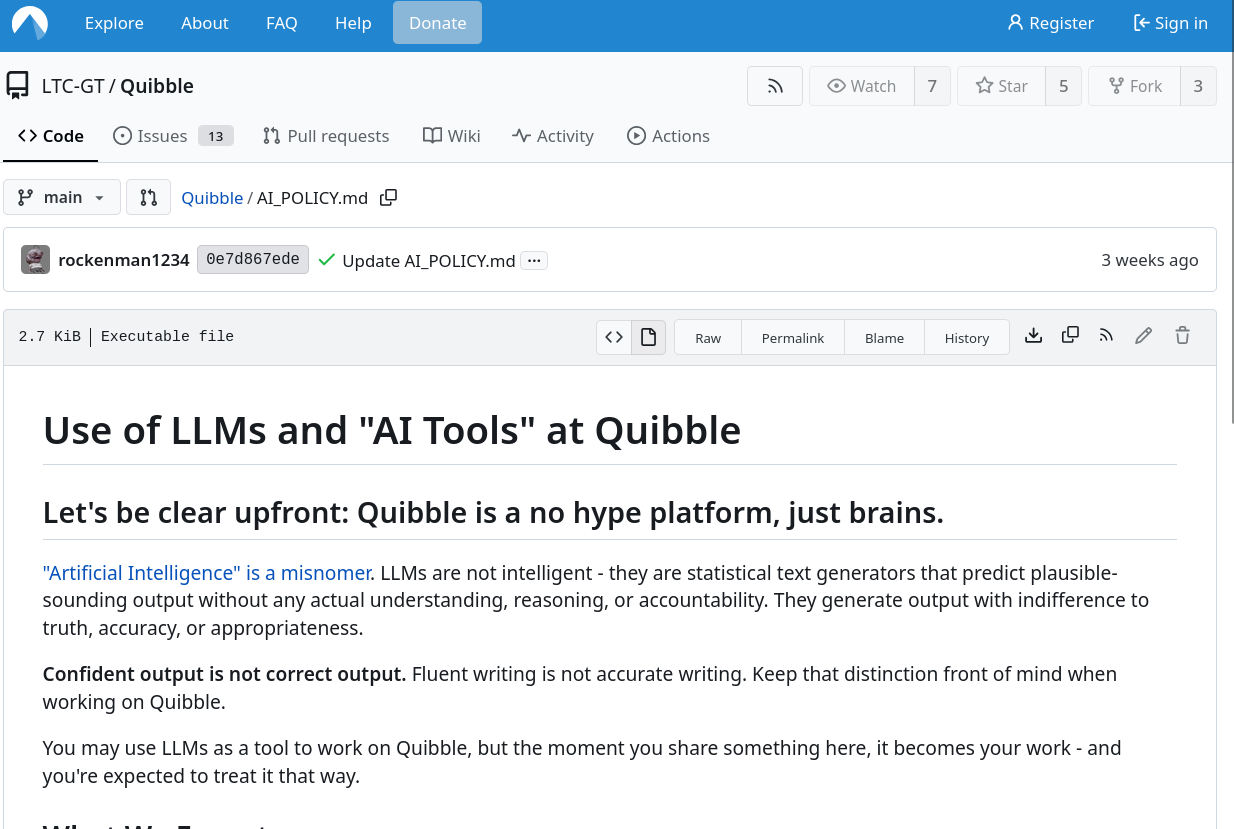The image size is (1234, 829).
Task: Open the Quibble repository title link
Action: click(x=157, y=86)
